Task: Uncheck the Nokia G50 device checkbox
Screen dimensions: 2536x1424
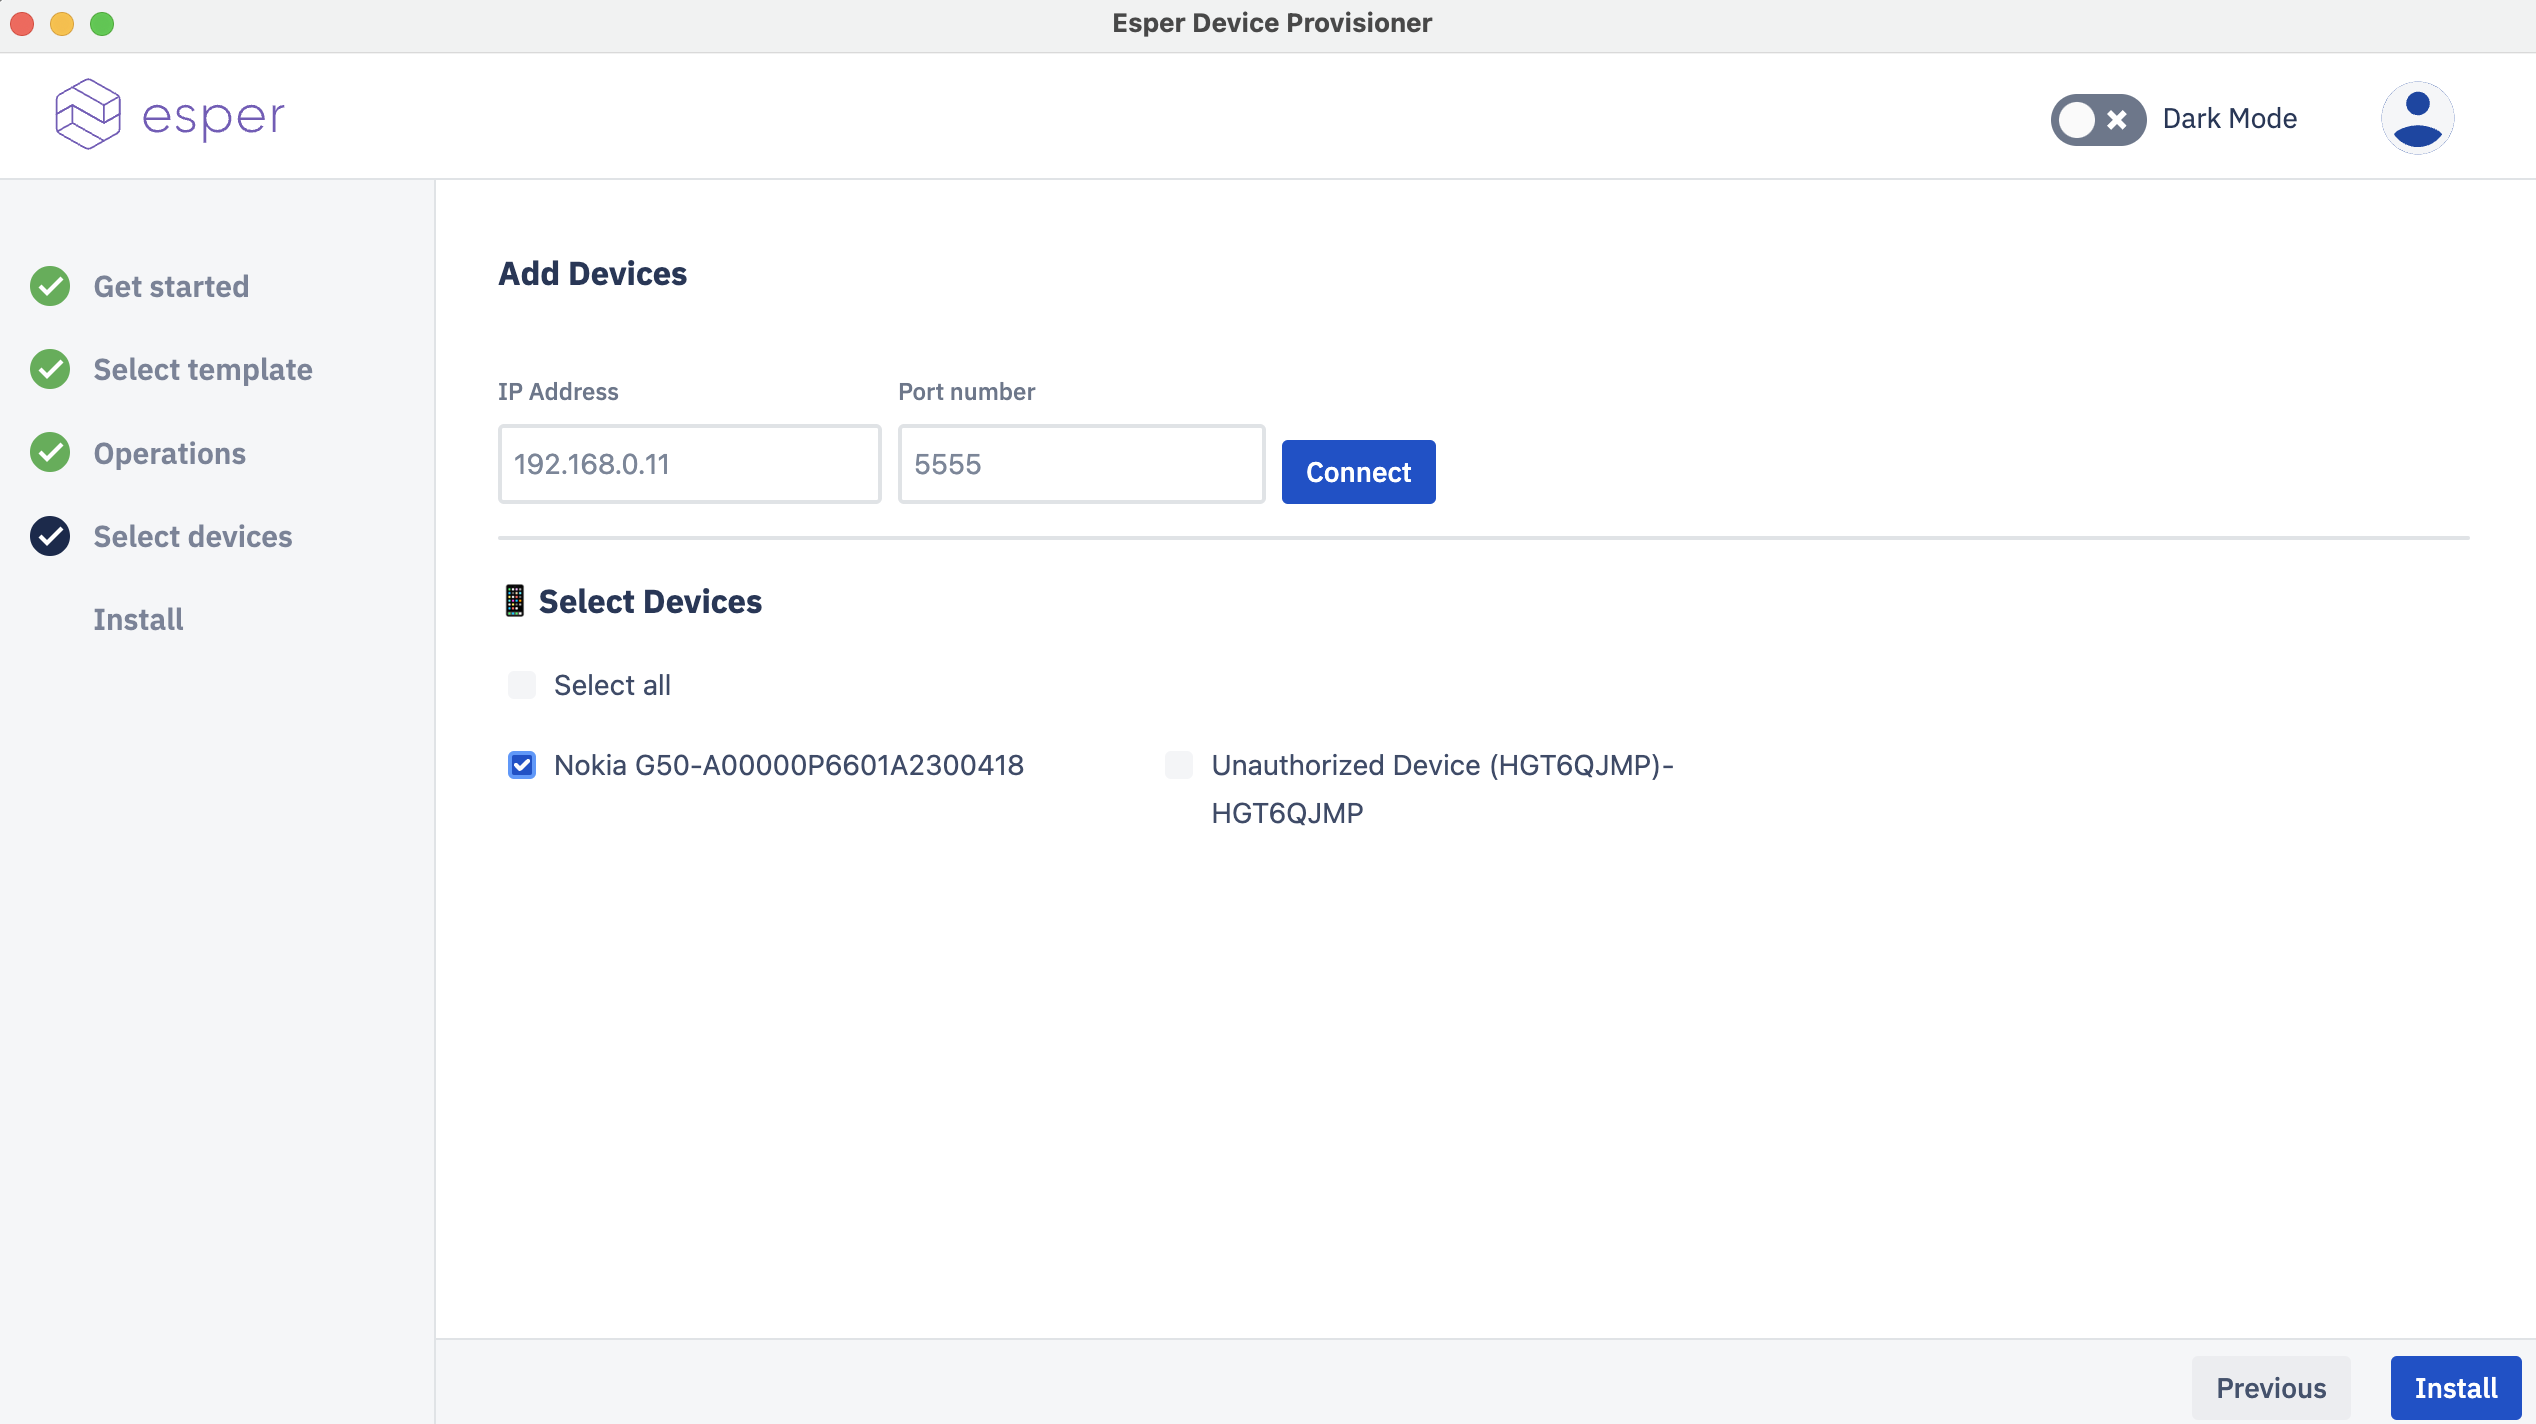Action: coord(522,765)
